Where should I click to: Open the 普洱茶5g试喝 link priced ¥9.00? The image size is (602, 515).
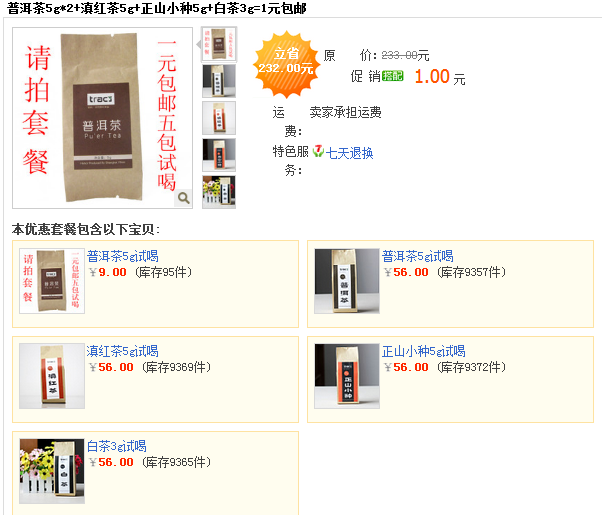point(122,256)
